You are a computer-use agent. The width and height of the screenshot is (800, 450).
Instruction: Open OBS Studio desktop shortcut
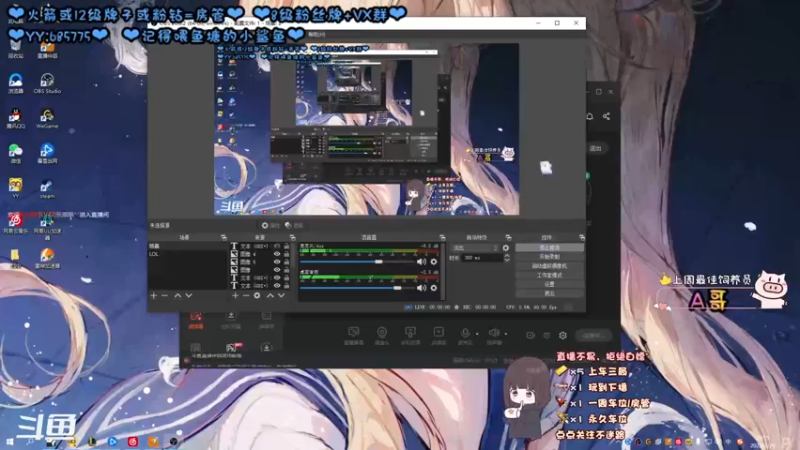click(47, 83)
